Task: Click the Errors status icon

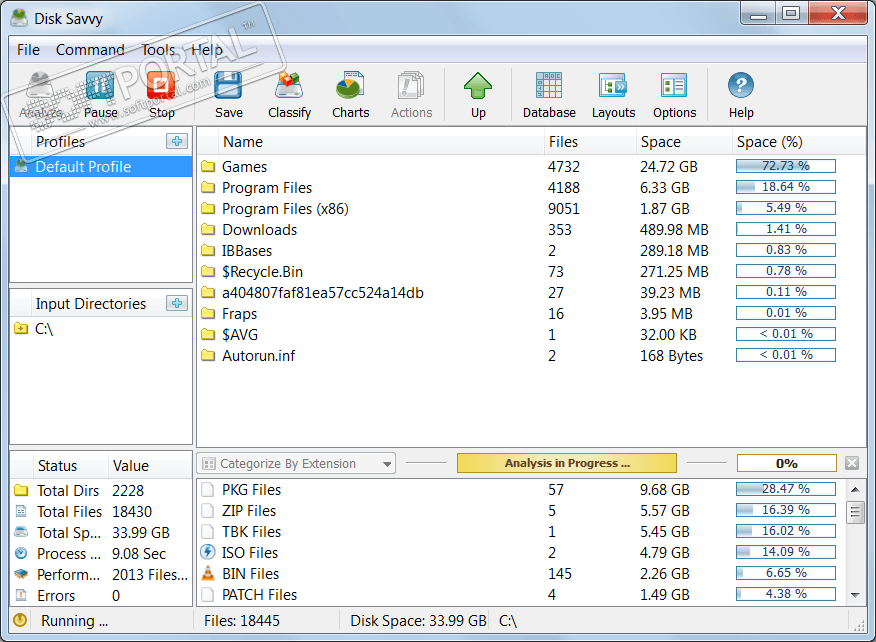Action: coord(21,595)
